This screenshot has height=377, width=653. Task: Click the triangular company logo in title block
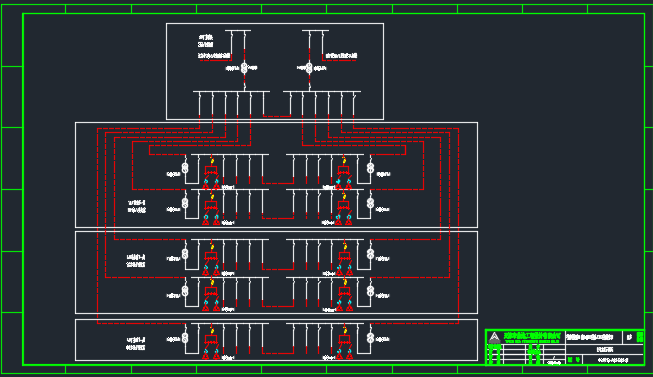[x=494, y=337]
